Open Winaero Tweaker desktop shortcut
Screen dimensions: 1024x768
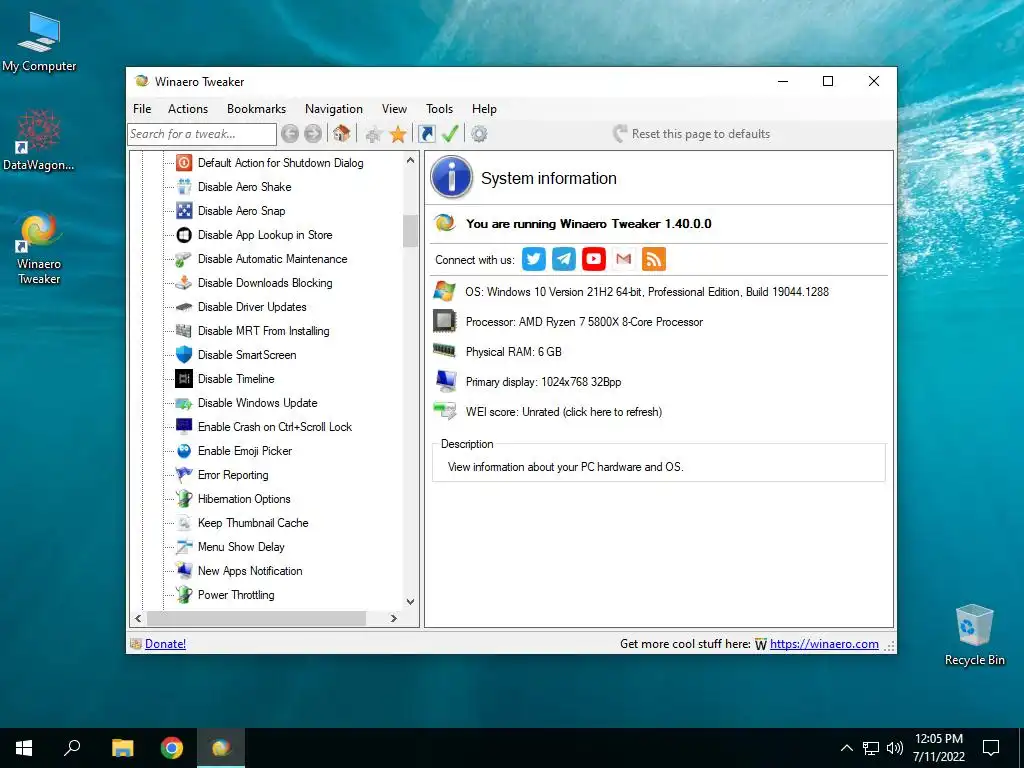point(39,248)
